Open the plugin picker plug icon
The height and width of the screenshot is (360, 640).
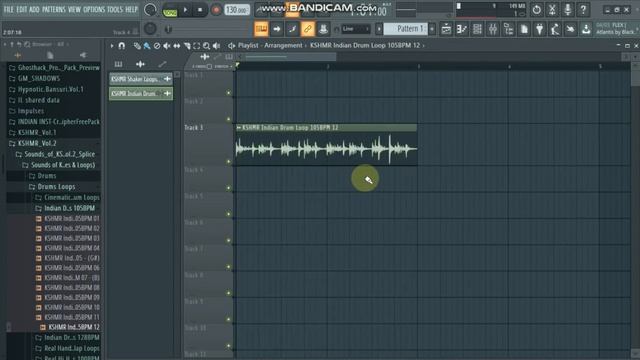click(x=540, y=29)
